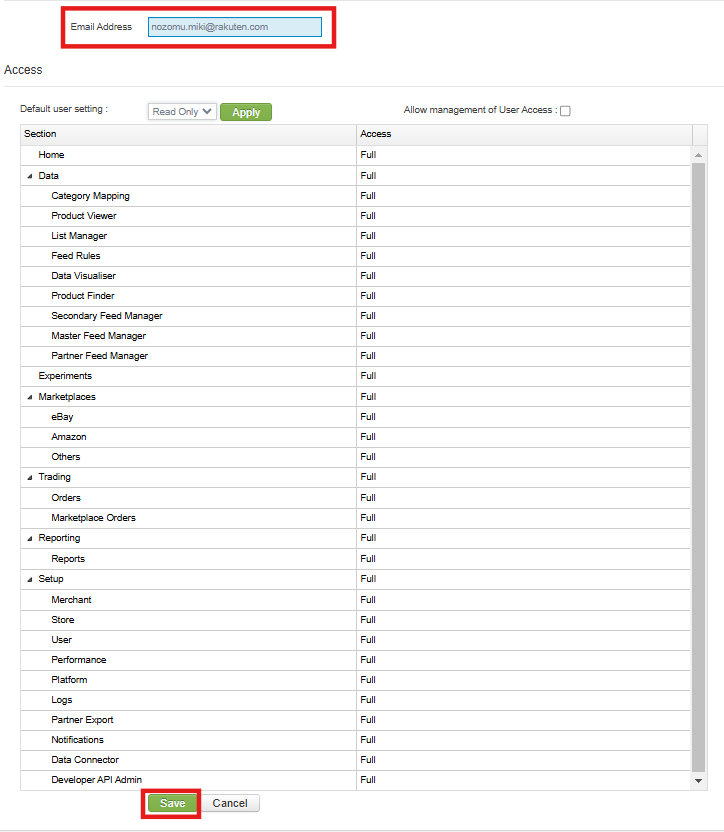Click the Section column header
Image resolution: width=724 pixels, height=832 pixels.
coord(188,134)
